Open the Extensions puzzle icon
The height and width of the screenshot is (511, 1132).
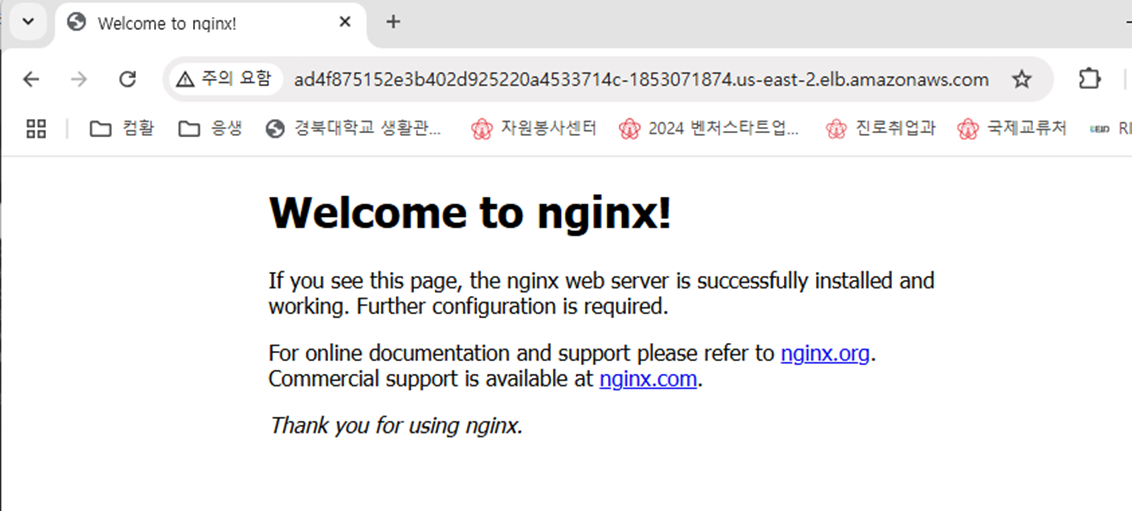pyautogui.click(x=1089, y=79)
